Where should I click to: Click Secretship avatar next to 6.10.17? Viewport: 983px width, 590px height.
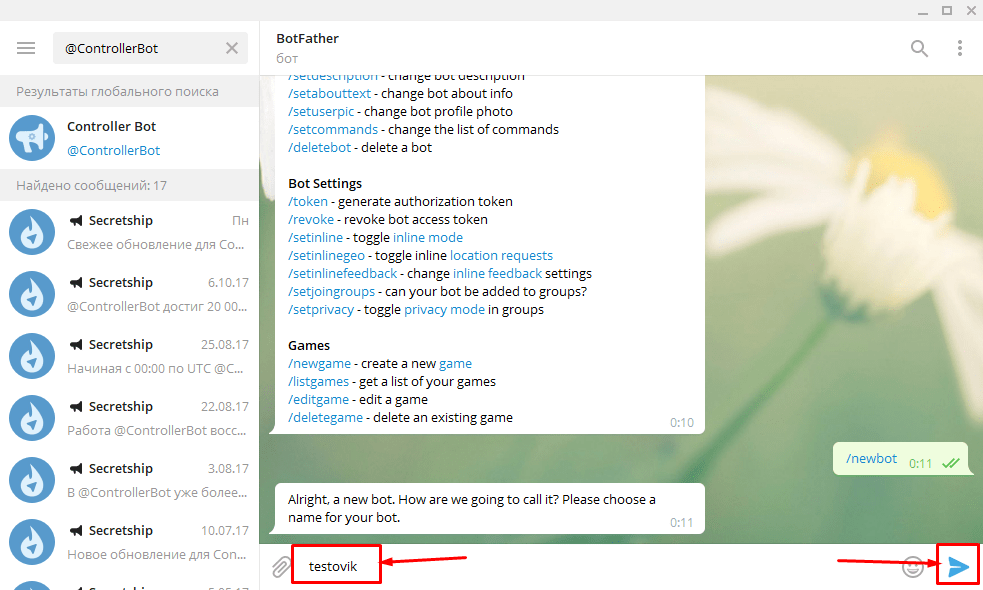pyautogui.click(x=32, y=294)
